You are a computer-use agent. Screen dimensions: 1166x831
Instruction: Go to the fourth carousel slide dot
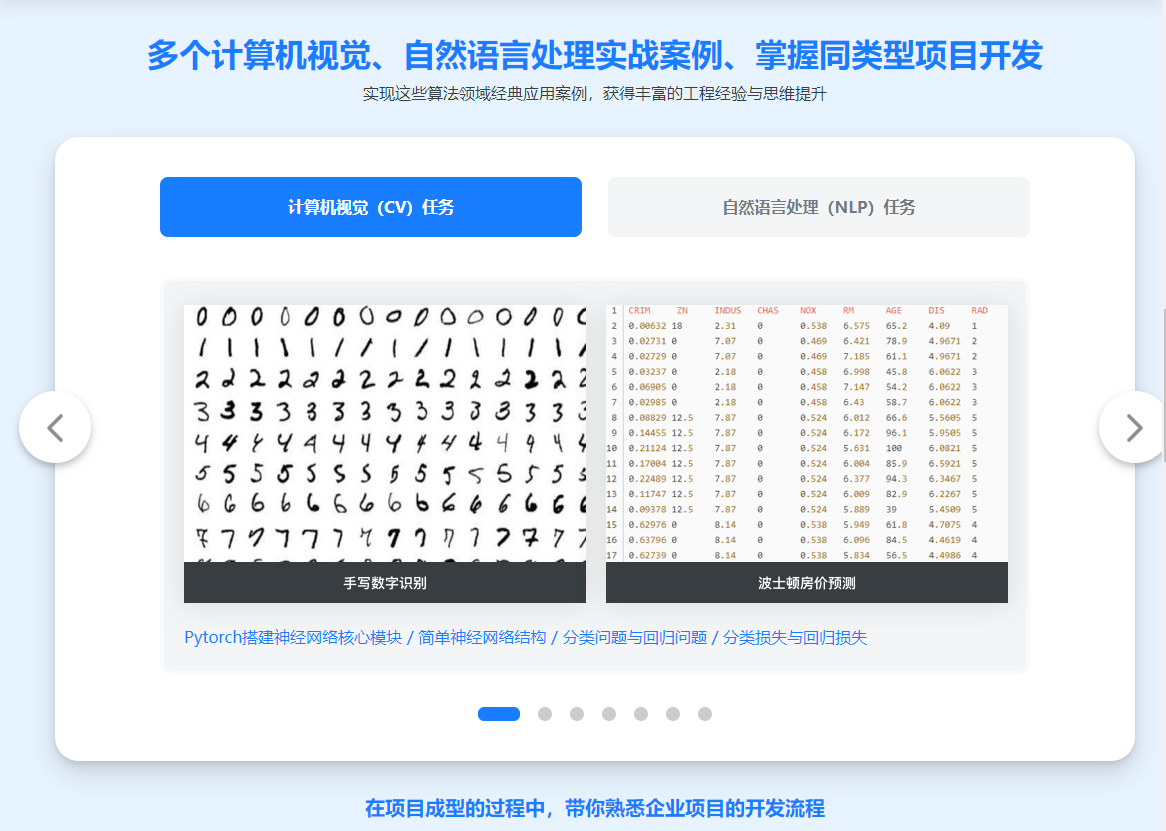click(x=609, y=714)
